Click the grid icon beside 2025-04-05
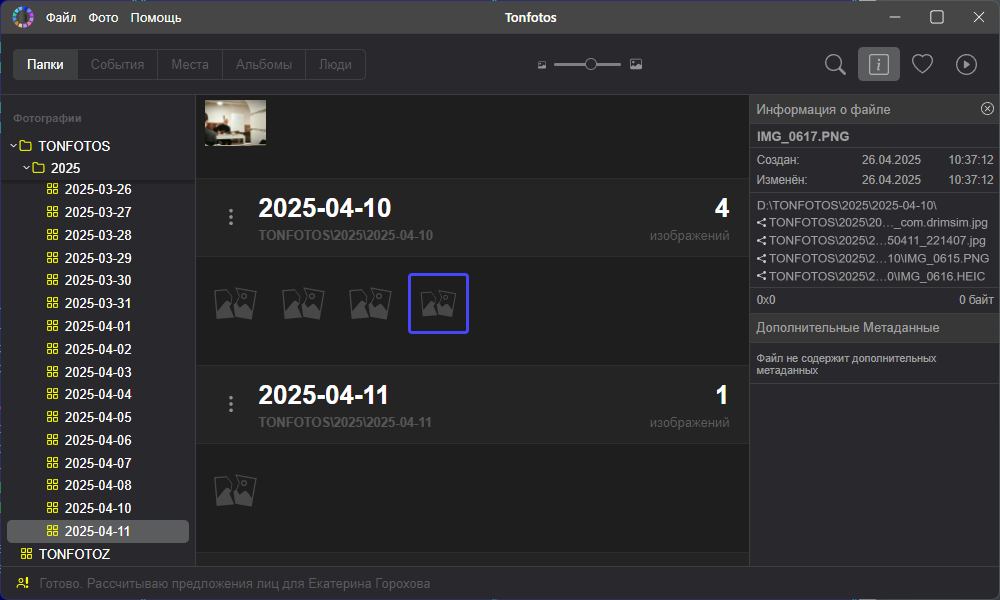Screen dimensions: 1000x600 tap(52, 417)
